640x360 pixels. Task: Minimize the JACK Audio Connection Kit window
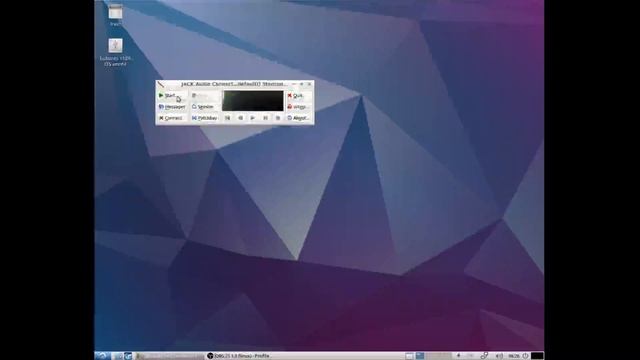coord(294,84)
